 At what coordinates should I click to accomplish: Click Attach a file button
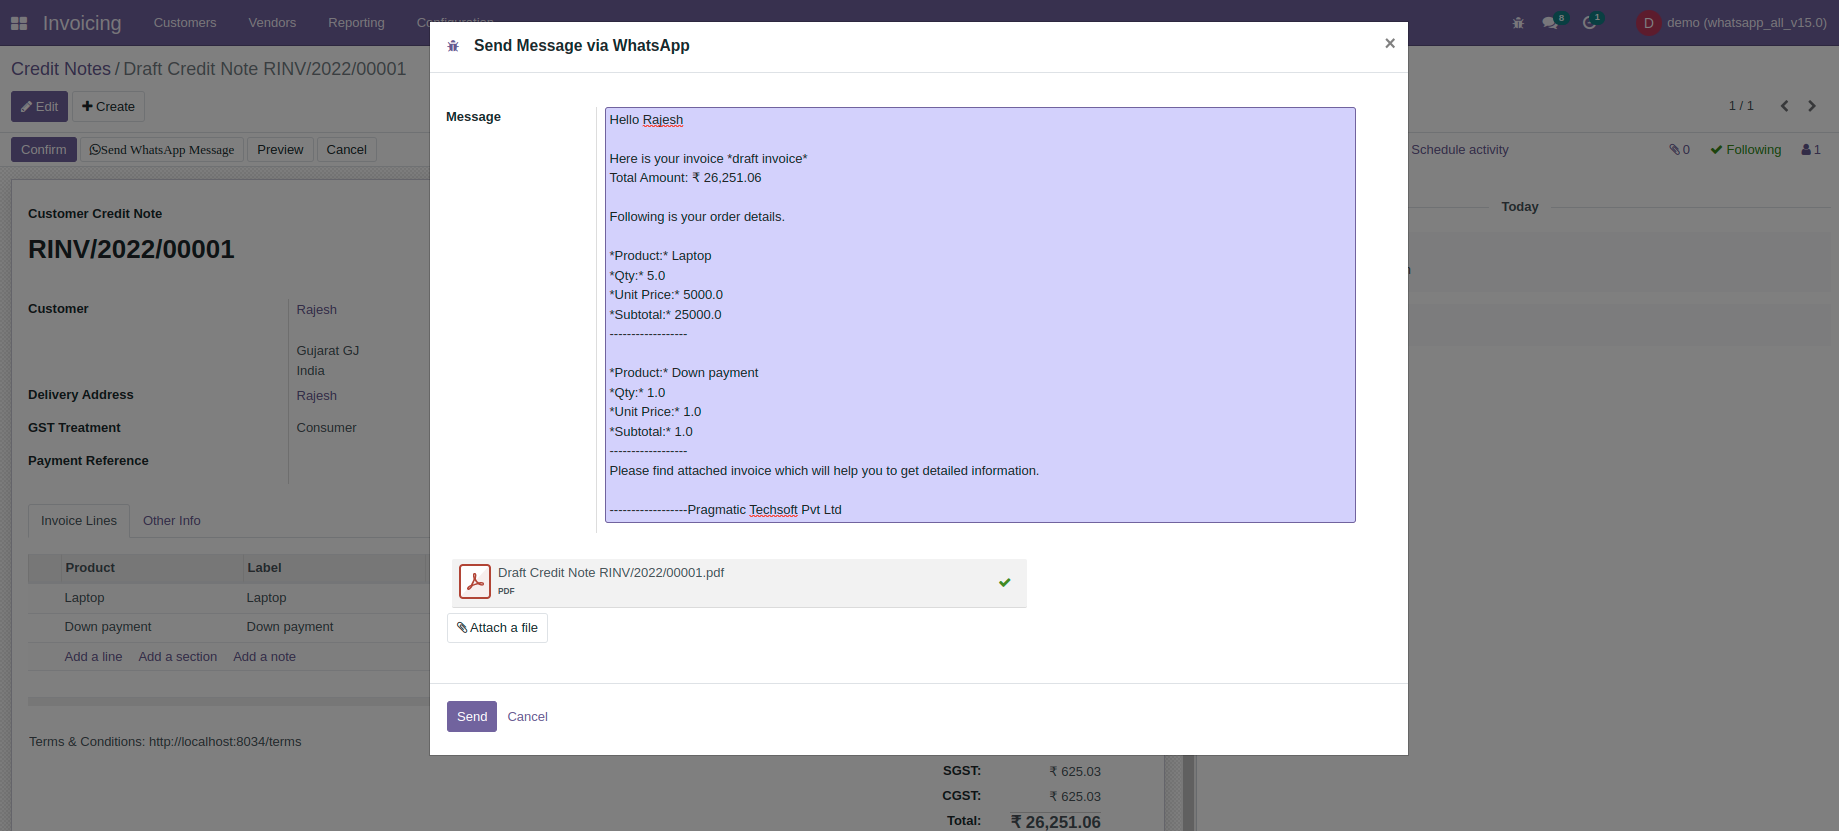[497, 628]
